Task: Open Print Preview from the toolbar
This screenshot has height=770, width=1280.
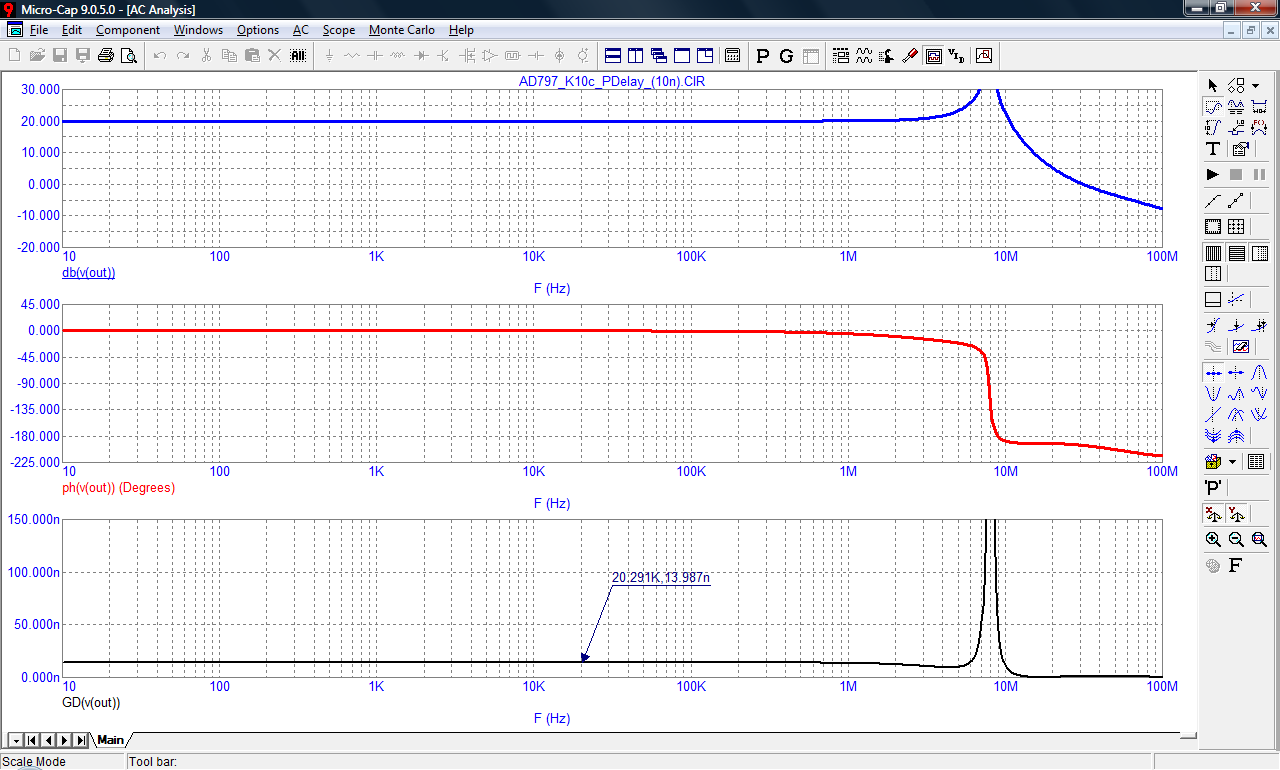Action: (x=128, y=56)
